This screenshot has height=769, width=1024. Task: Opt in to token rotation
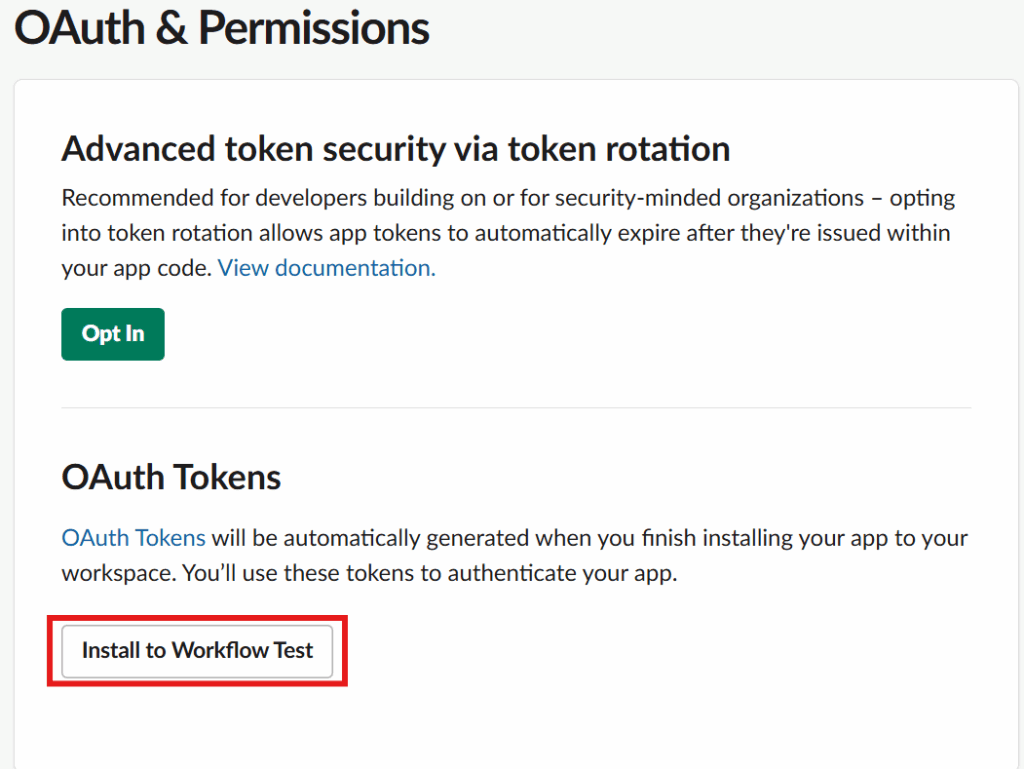click(113, 334)
